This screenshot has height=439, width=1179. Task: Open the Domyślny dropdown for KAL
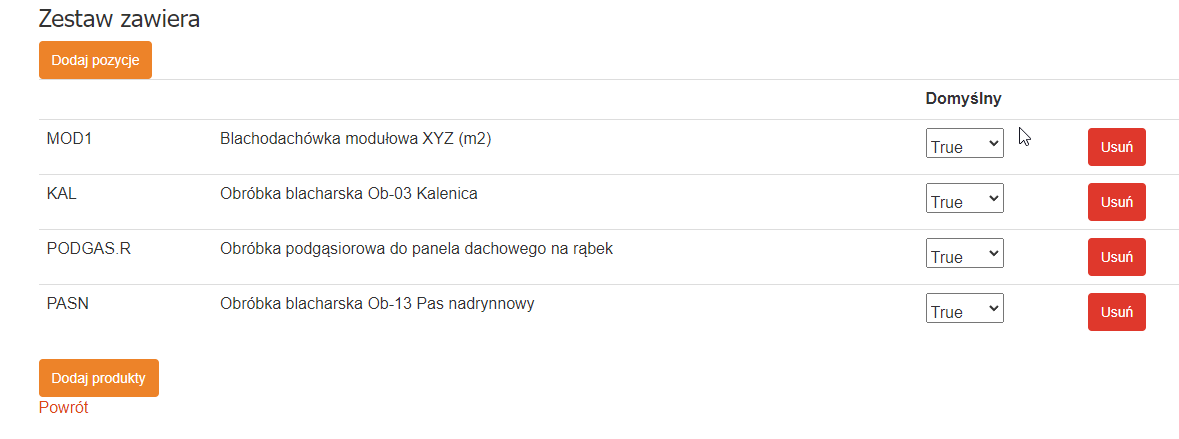click(x=964, y=201)
